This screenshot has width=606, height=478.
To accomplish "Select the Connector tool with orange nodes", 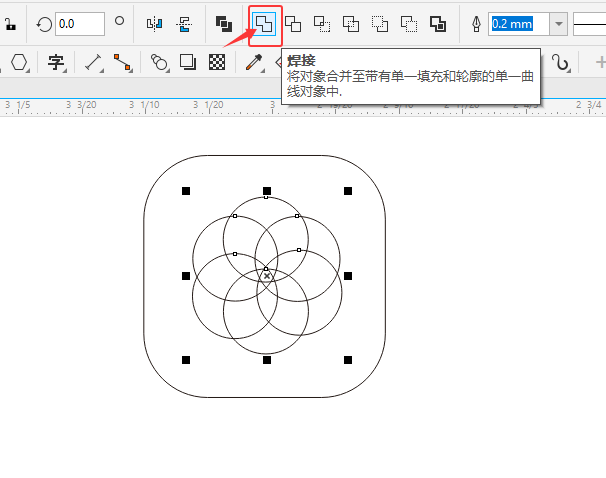I will coord(123,62).
